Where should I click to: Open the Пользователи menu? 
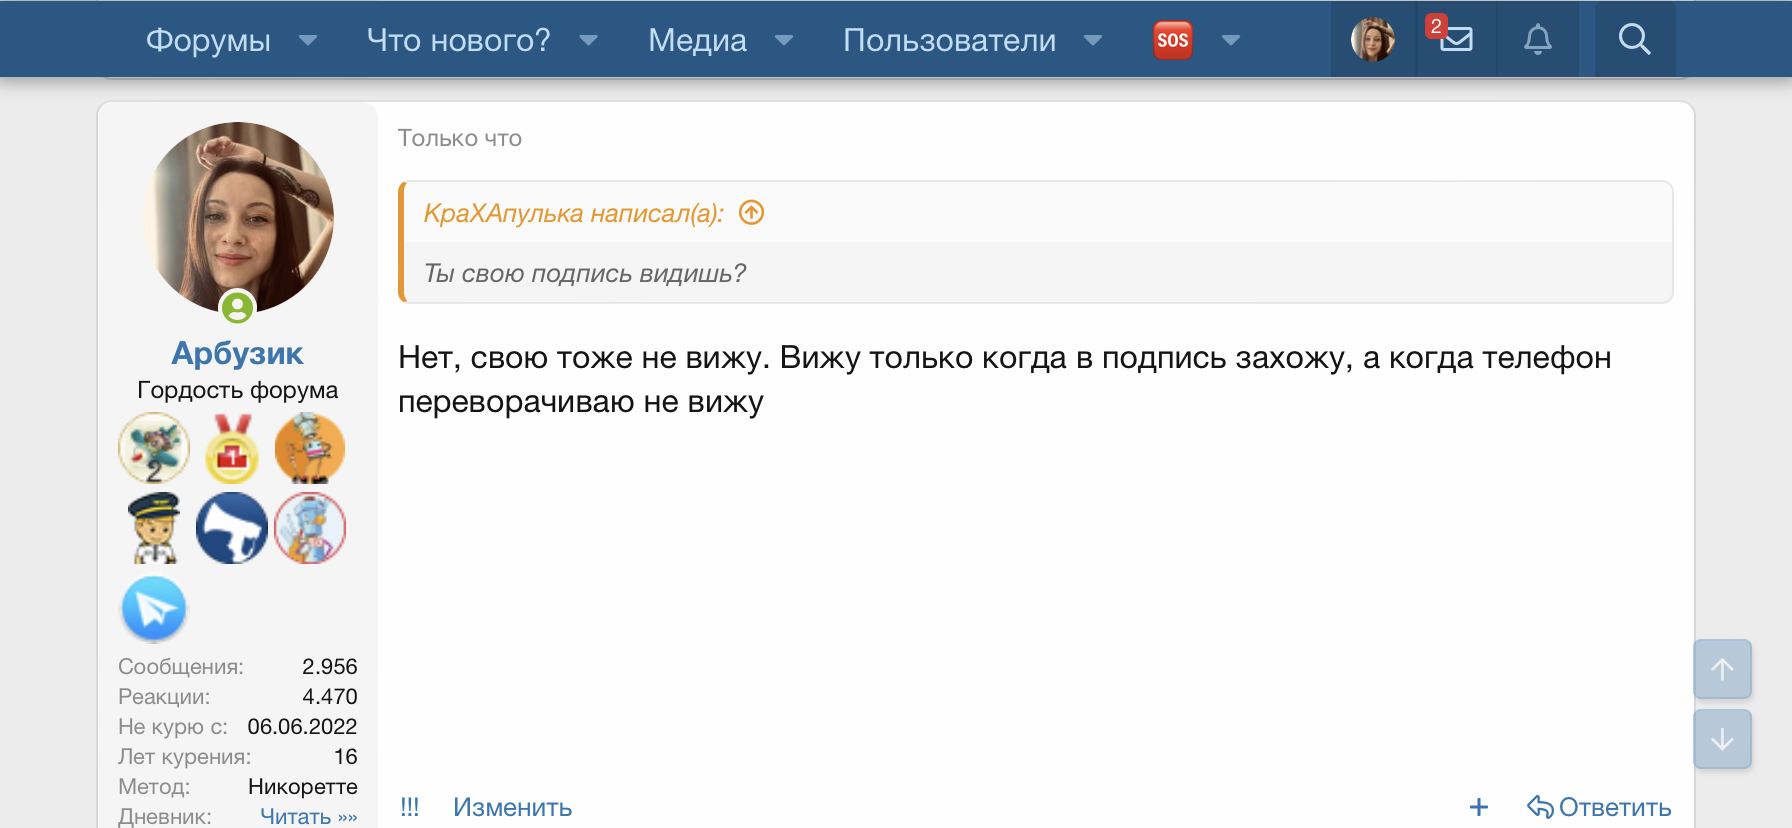coord(949,40)
